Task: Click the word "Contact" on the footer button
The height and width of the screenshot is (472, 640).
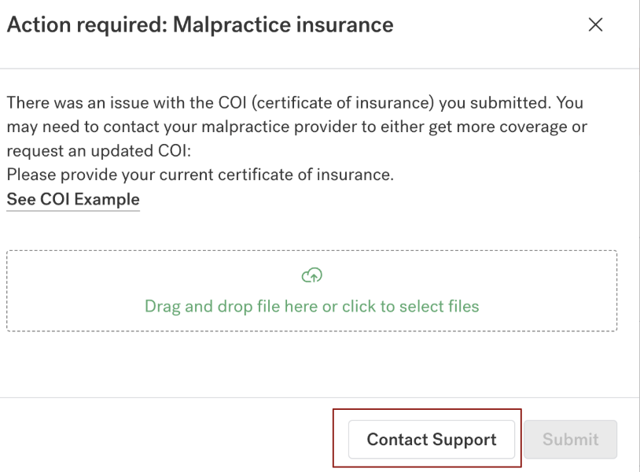Action: pyautogui.click(x=397, y=439)
